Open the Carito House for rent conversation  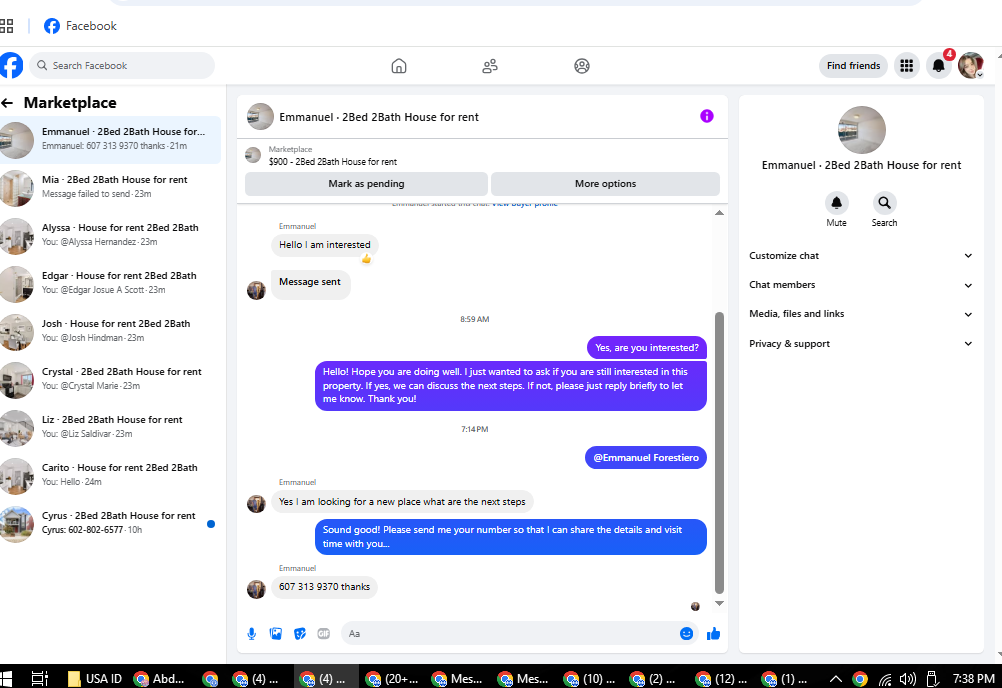(x=111, y=475)
